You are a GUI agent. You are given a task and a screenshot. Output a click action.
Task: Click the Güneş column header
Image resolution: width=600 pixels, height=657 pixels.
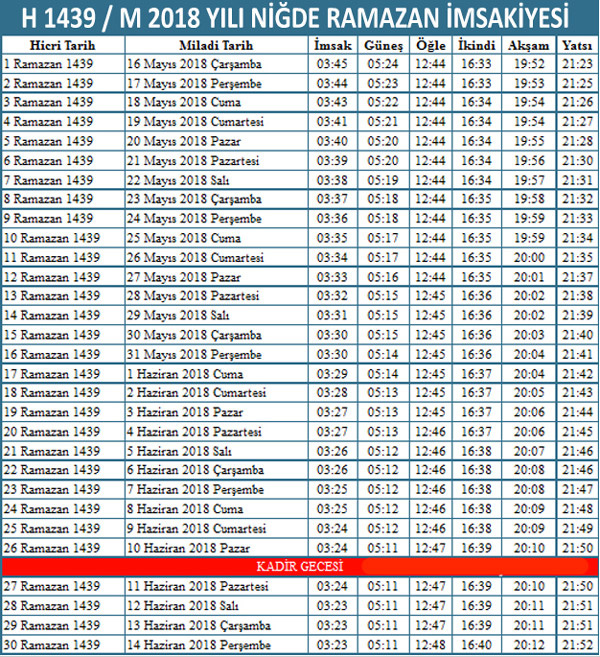(x=383, y=46)
